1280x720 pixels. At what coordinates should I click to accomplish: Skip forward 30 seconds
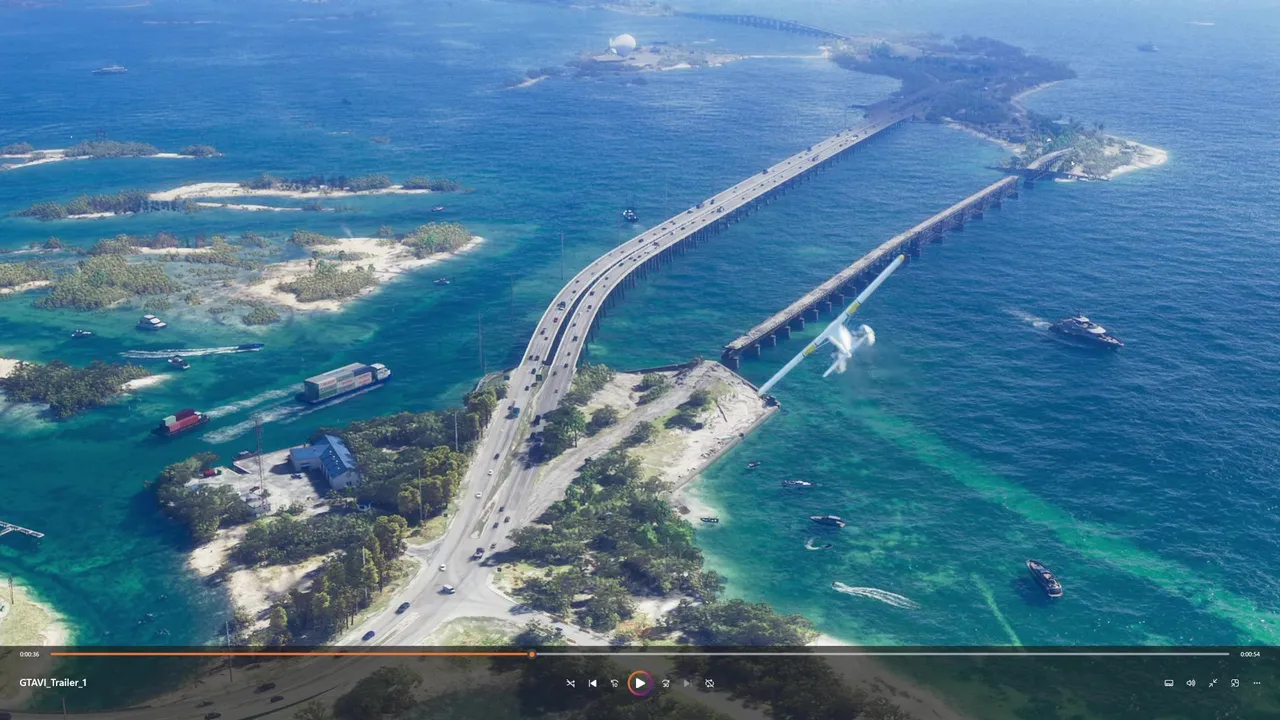665,683
